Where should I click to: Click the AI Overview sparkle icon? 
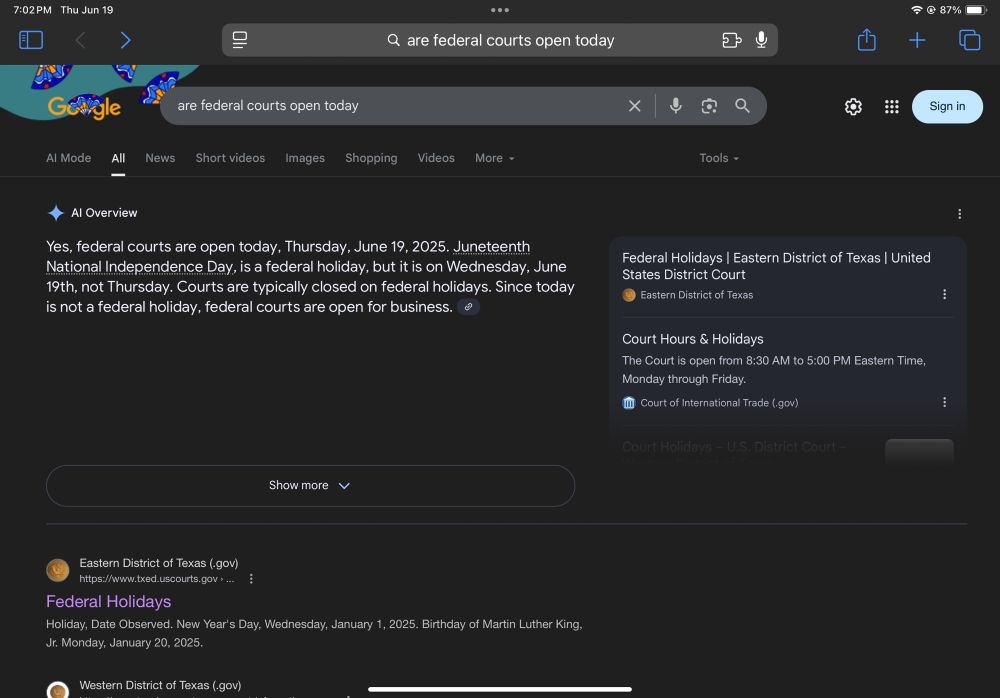[55, 213]
